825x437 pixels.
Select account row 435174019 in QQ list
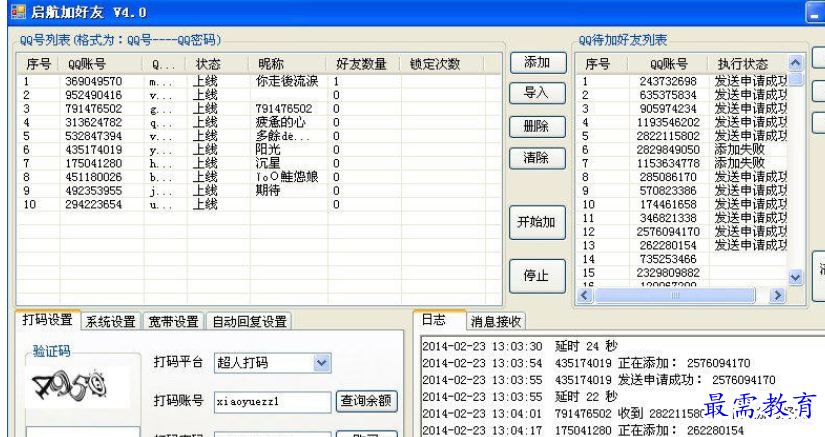pos(259,150)
